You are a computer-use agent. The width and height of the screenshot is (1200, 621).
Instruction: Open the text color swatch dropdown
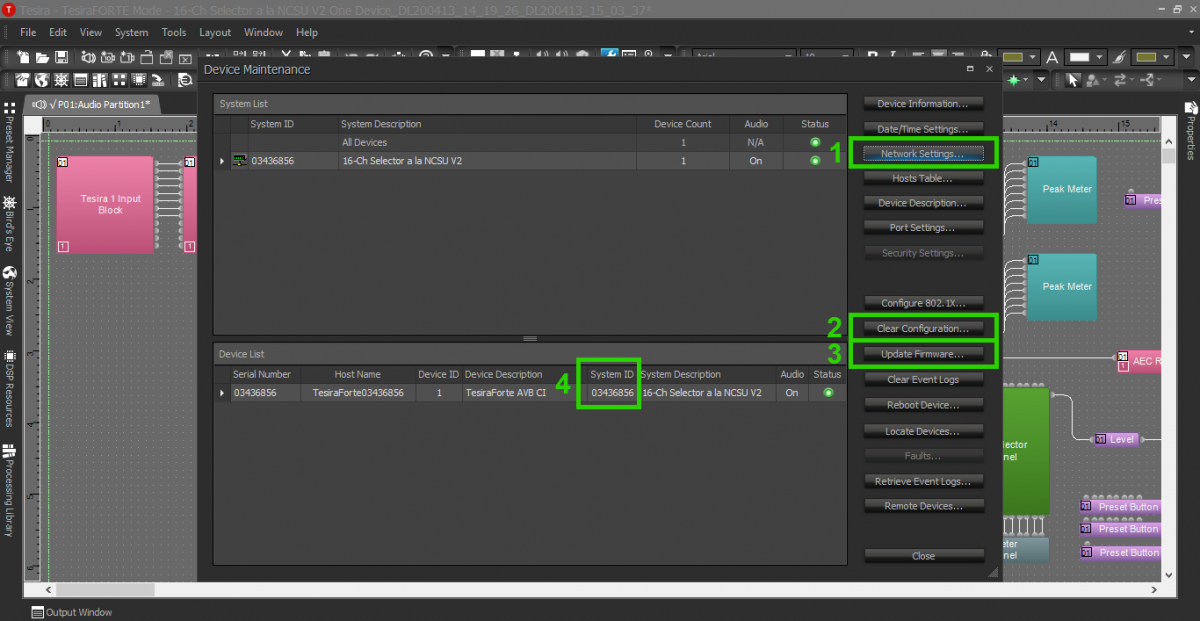pos(1100,57)
